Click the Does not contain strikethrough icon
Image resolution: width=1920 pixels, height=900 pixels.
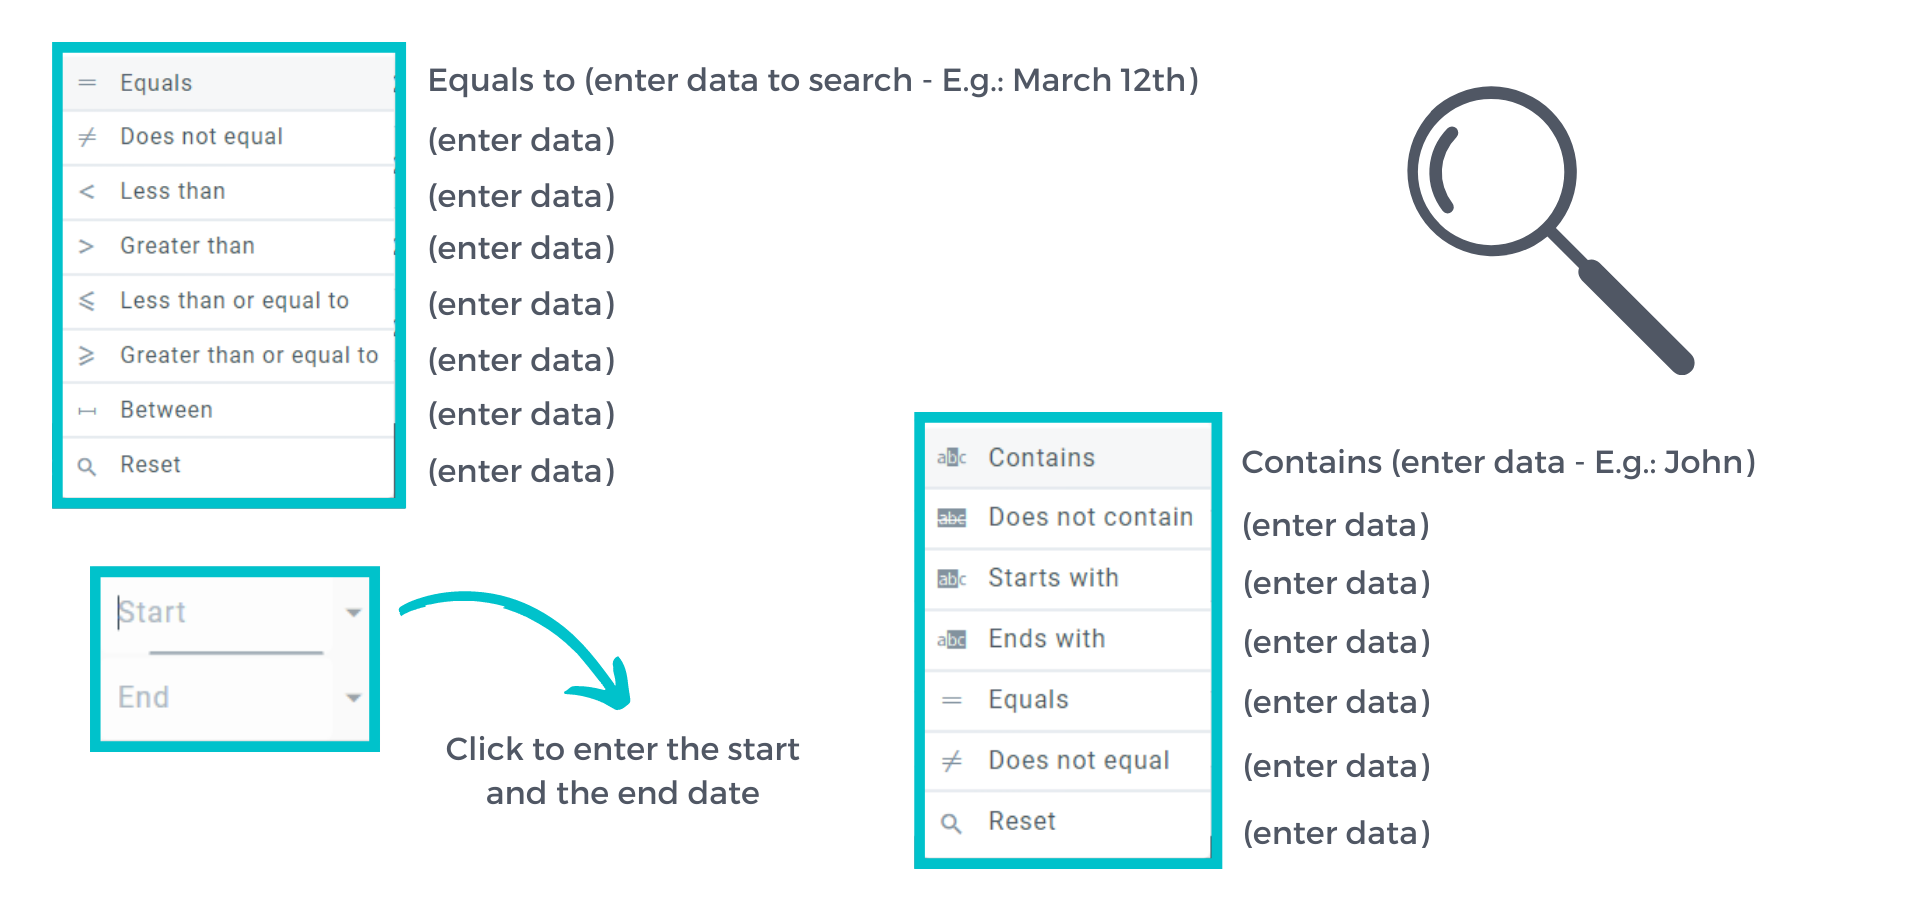[x=951, y=518]
